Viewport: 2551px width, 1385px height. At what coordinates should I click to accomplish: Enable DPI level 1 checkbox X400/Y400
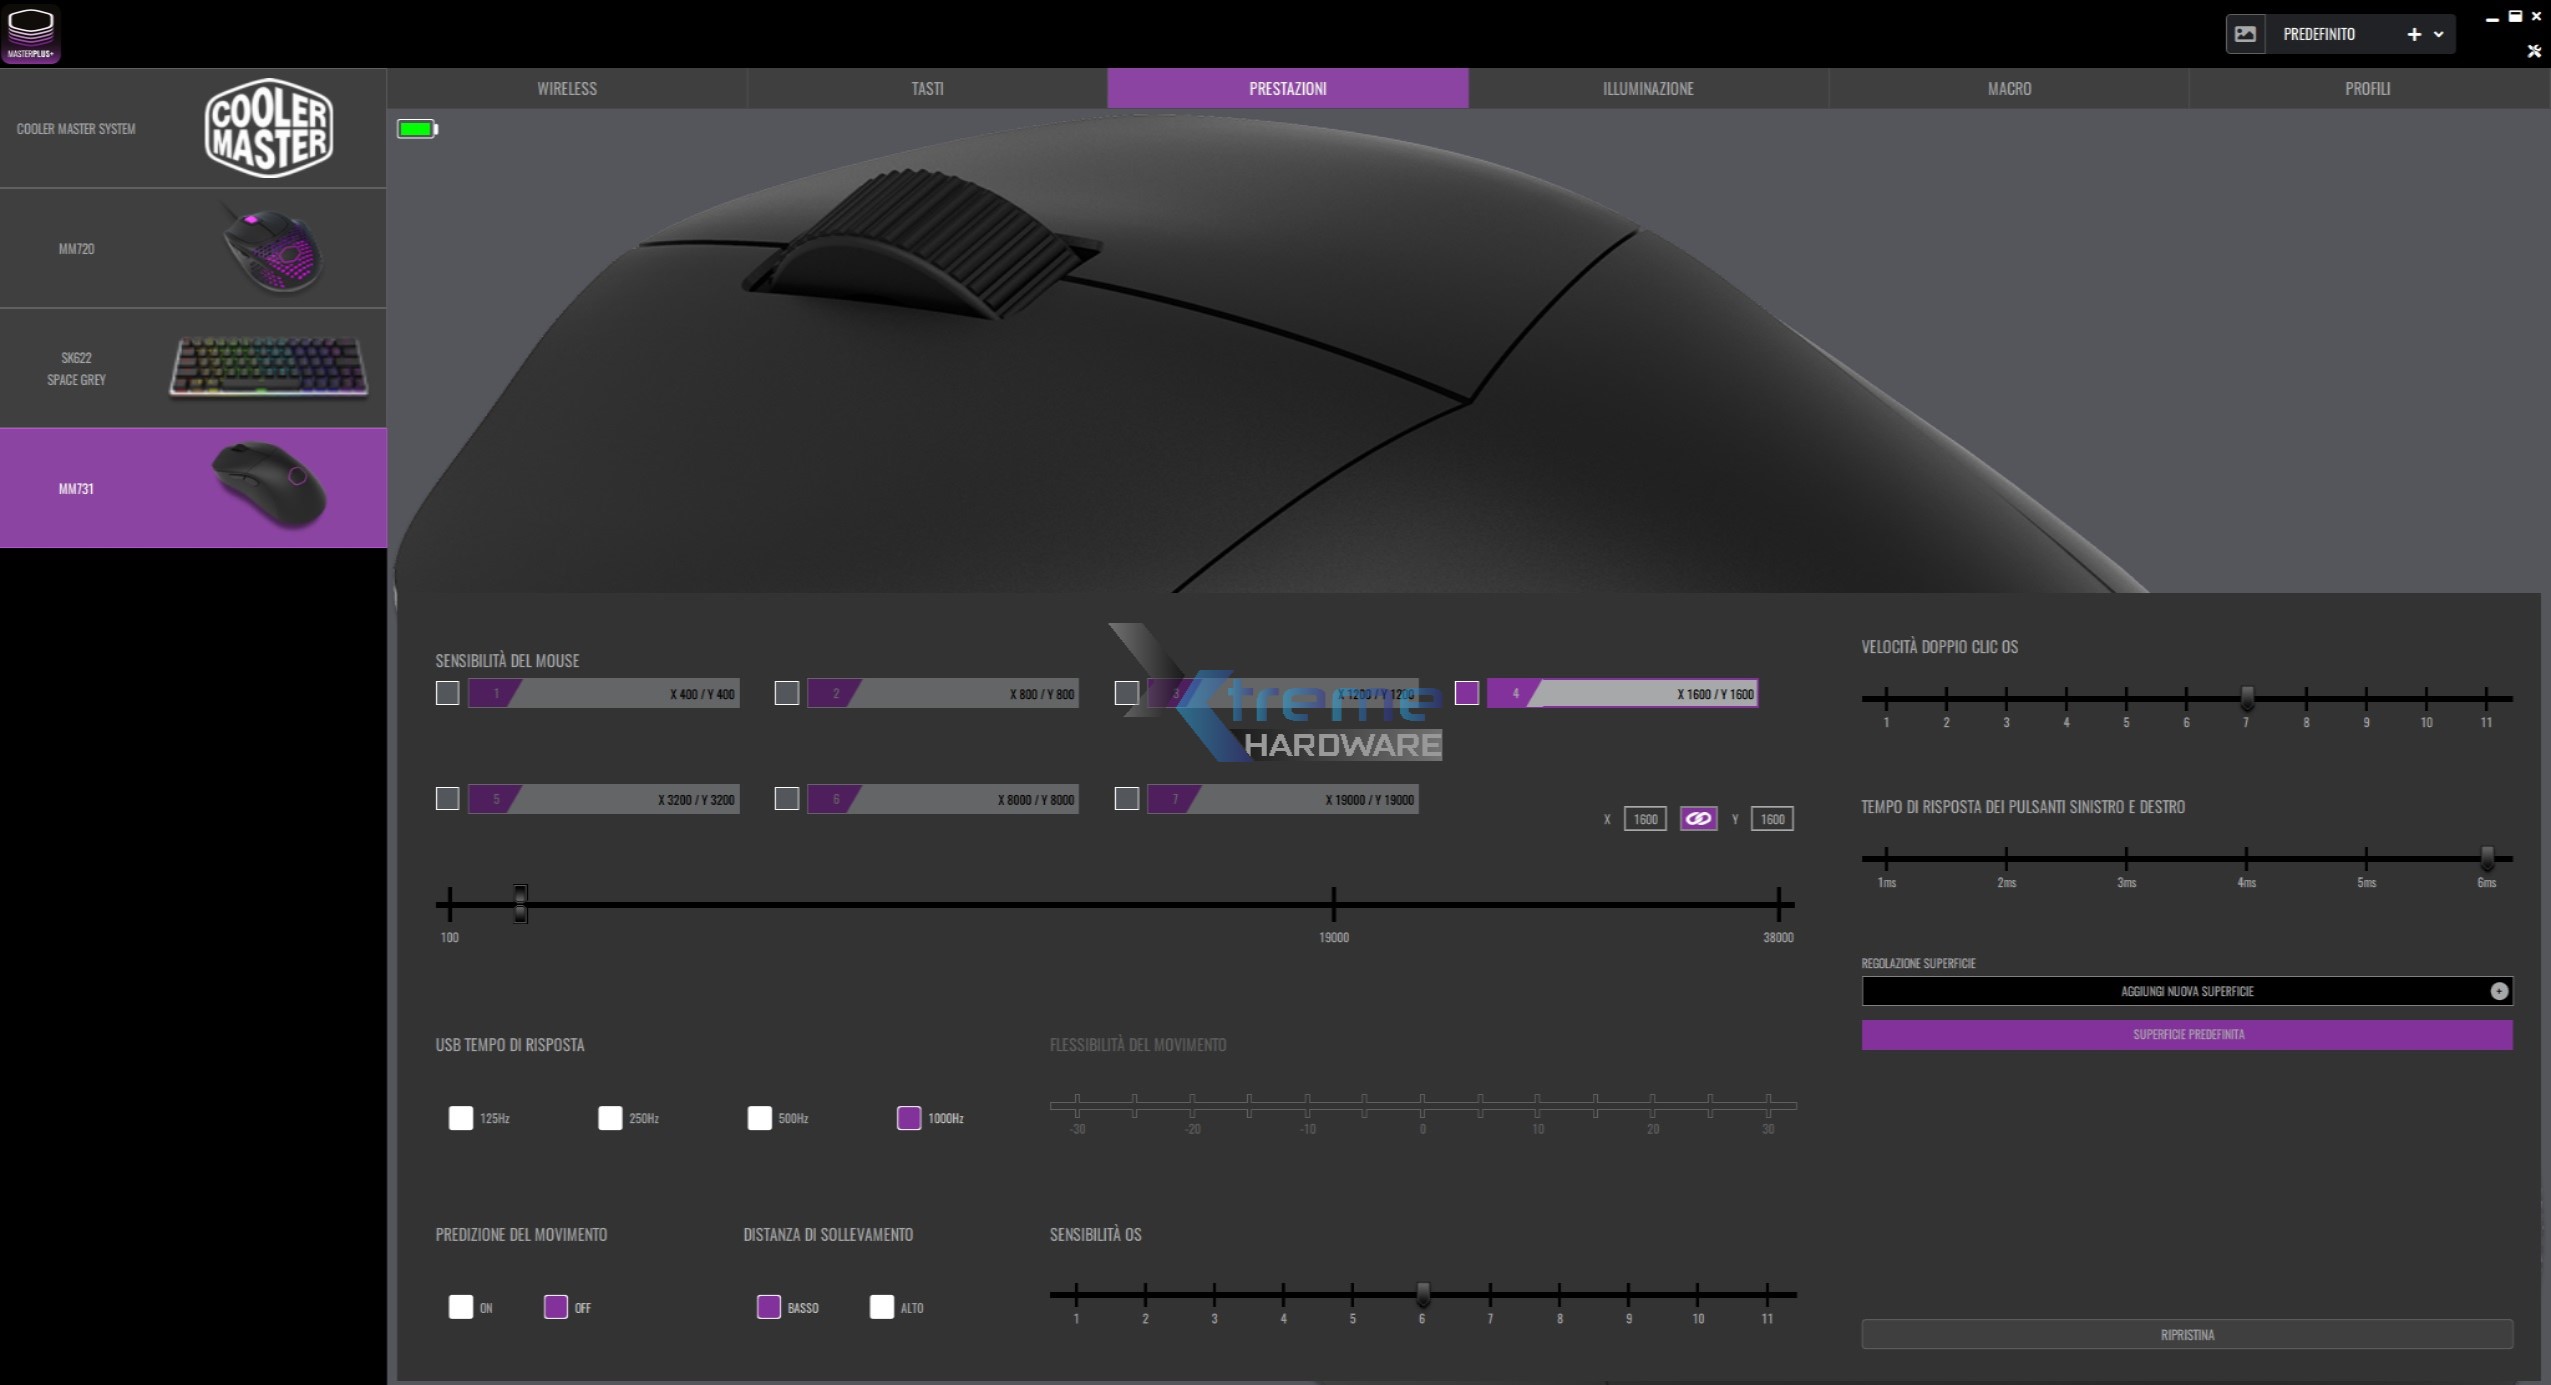[448, 693]
